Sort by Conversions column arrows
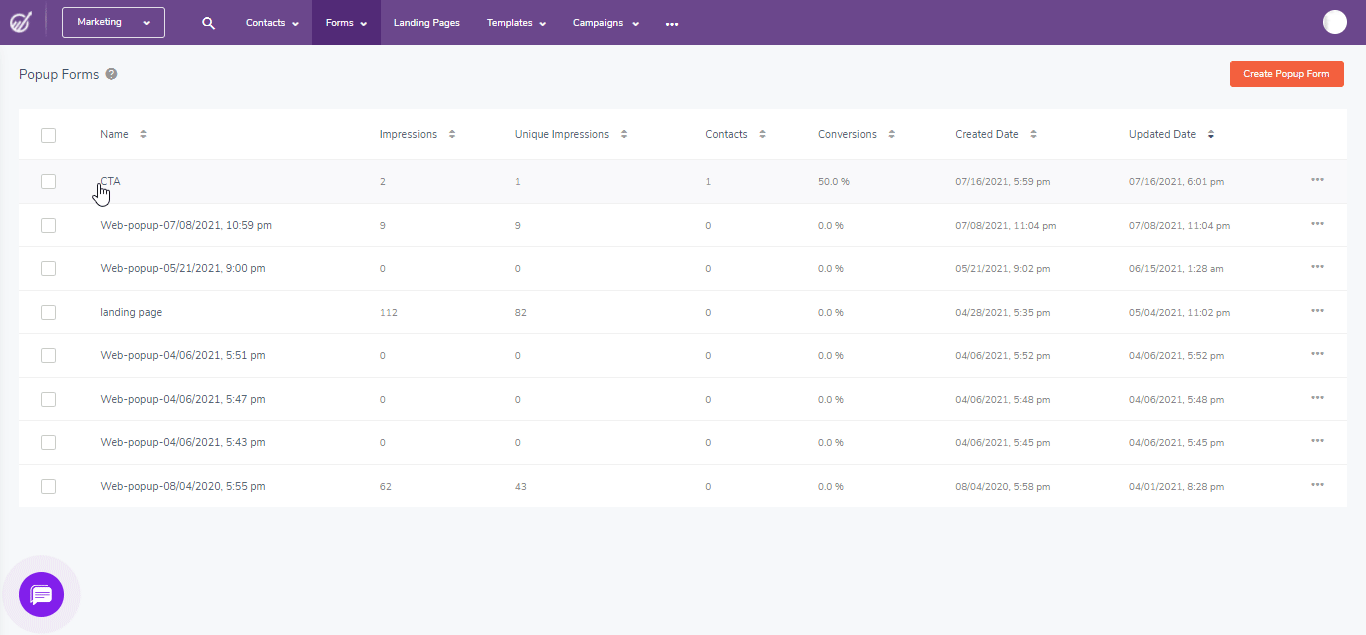The height and width of the screenshot is (635, 1366). click(x=891, y=134)
